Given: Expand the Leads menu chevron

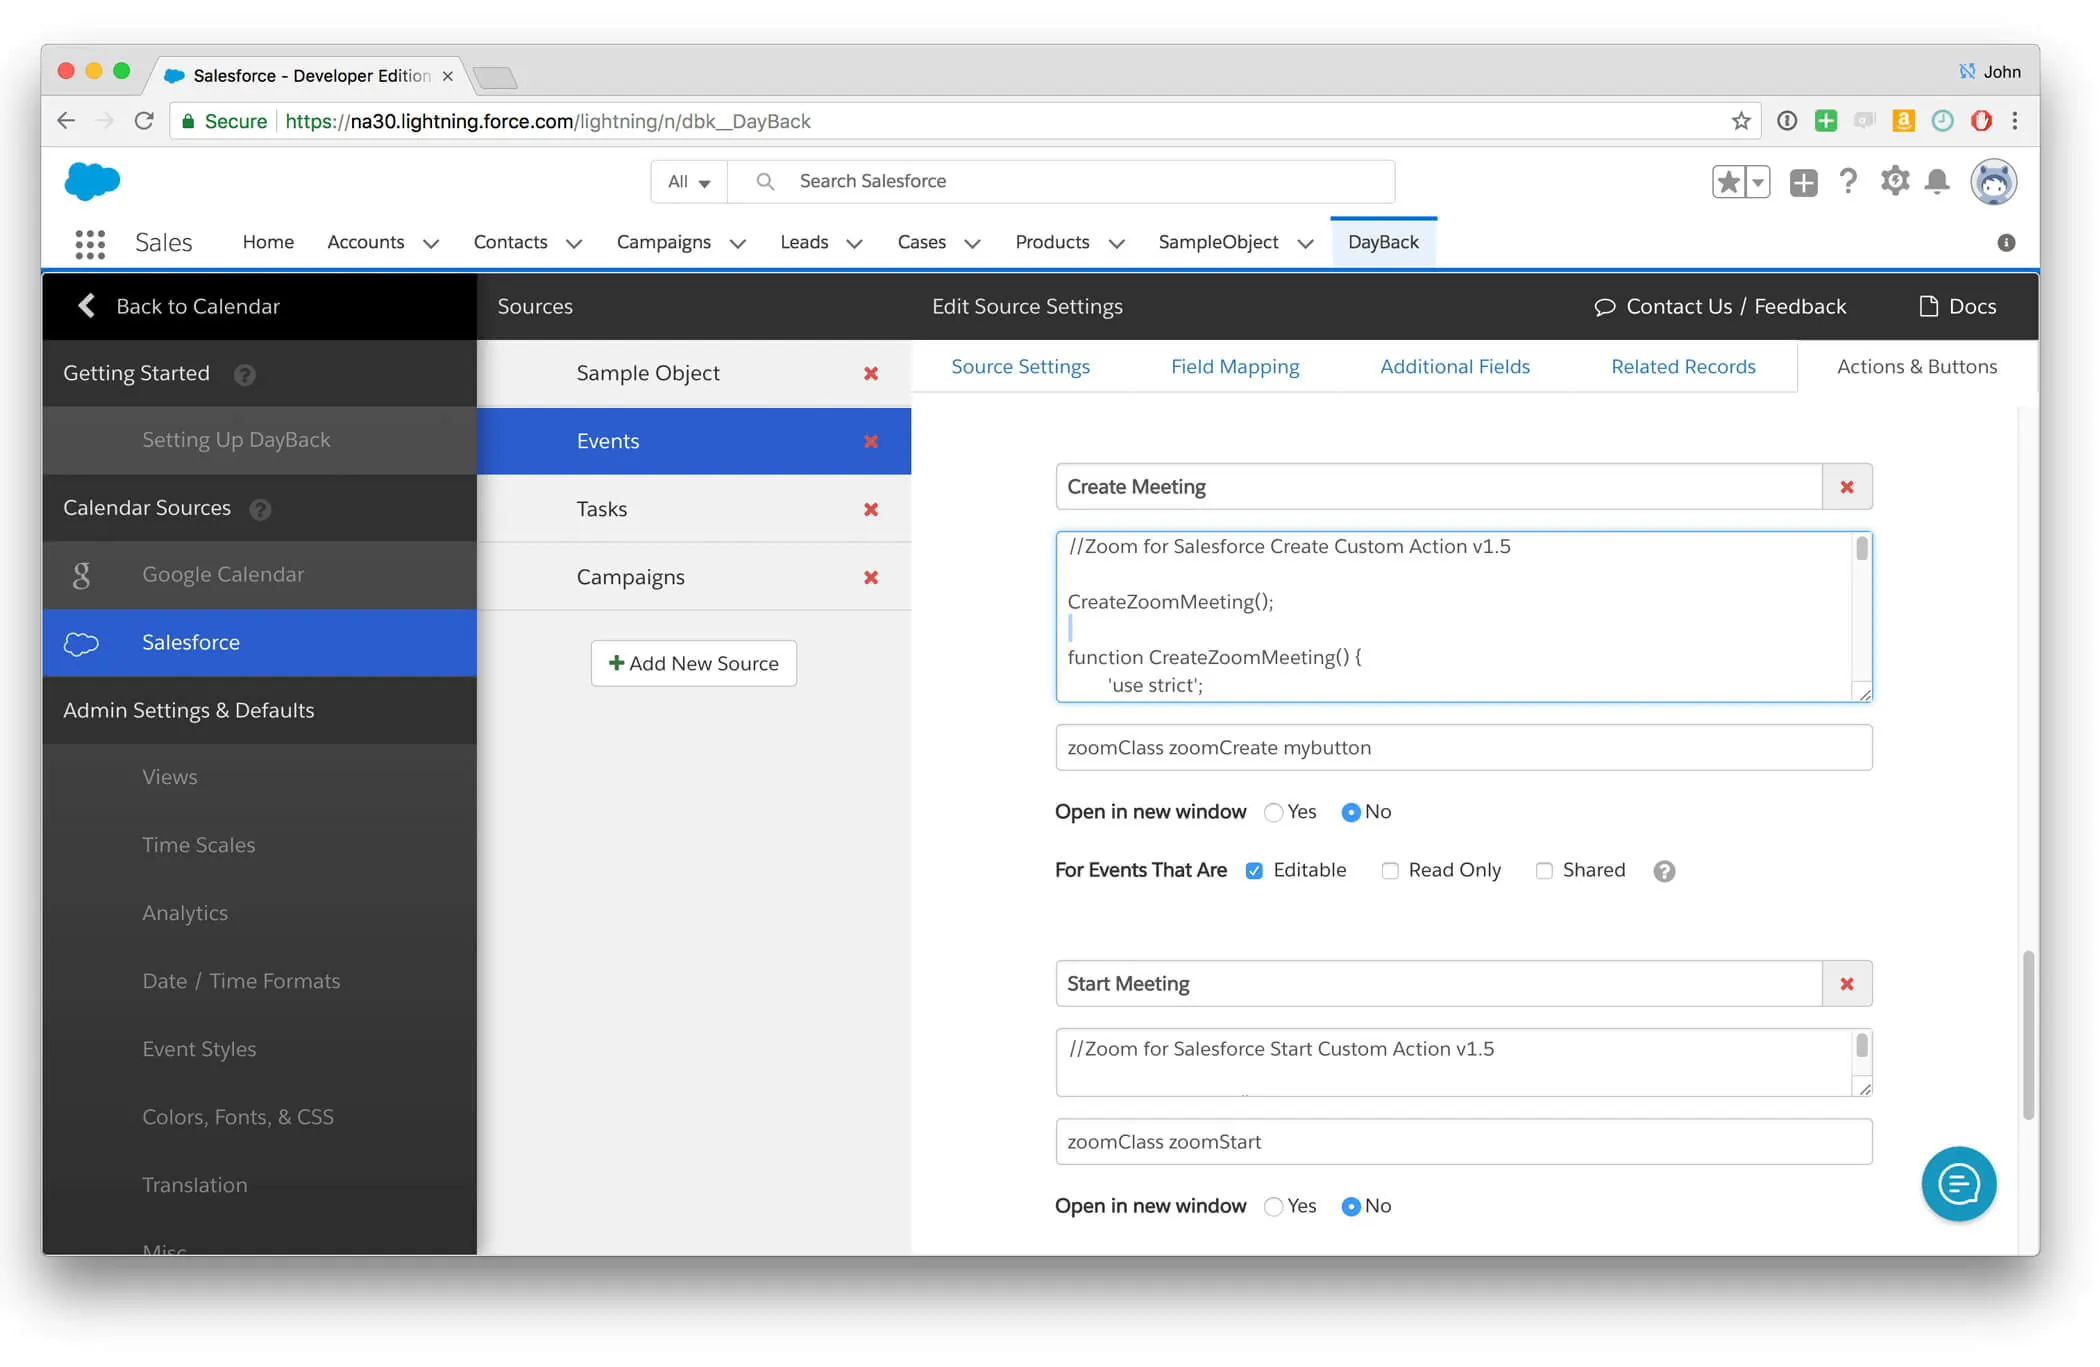Looking at the screenshot, I should (x=855, y=243).
